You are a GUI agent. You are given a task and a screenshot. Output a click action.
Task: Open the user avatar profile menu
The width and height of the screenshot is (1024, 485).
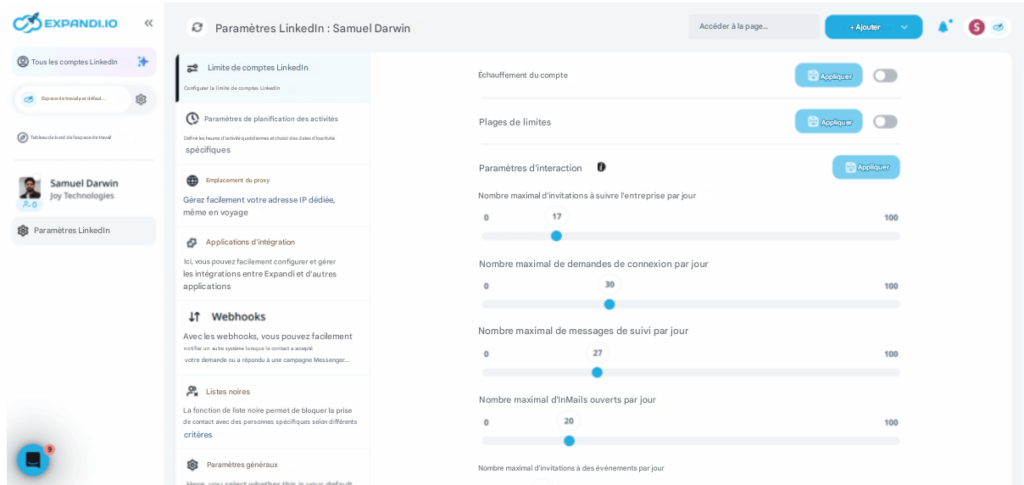point(976,27)
